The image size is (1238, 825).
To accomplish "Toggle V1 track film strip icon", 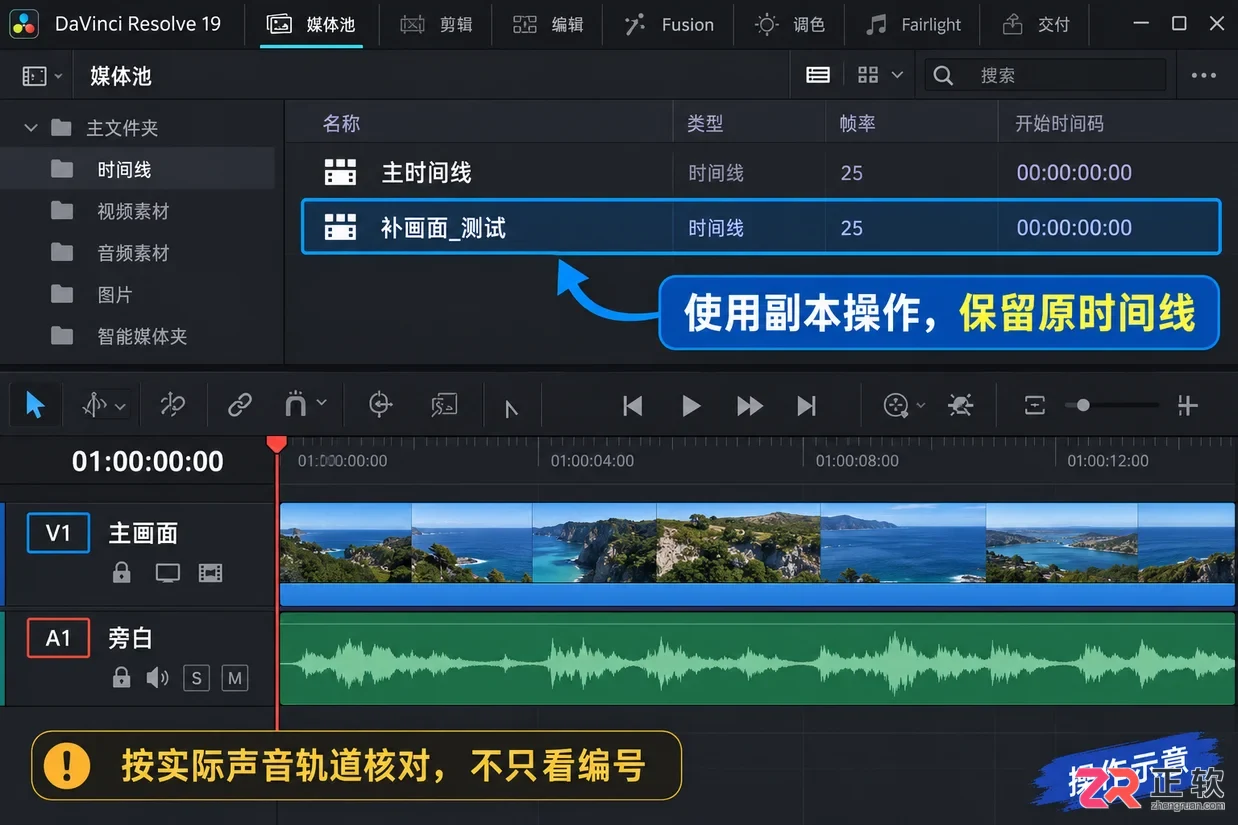I will [x=210, y=573].
